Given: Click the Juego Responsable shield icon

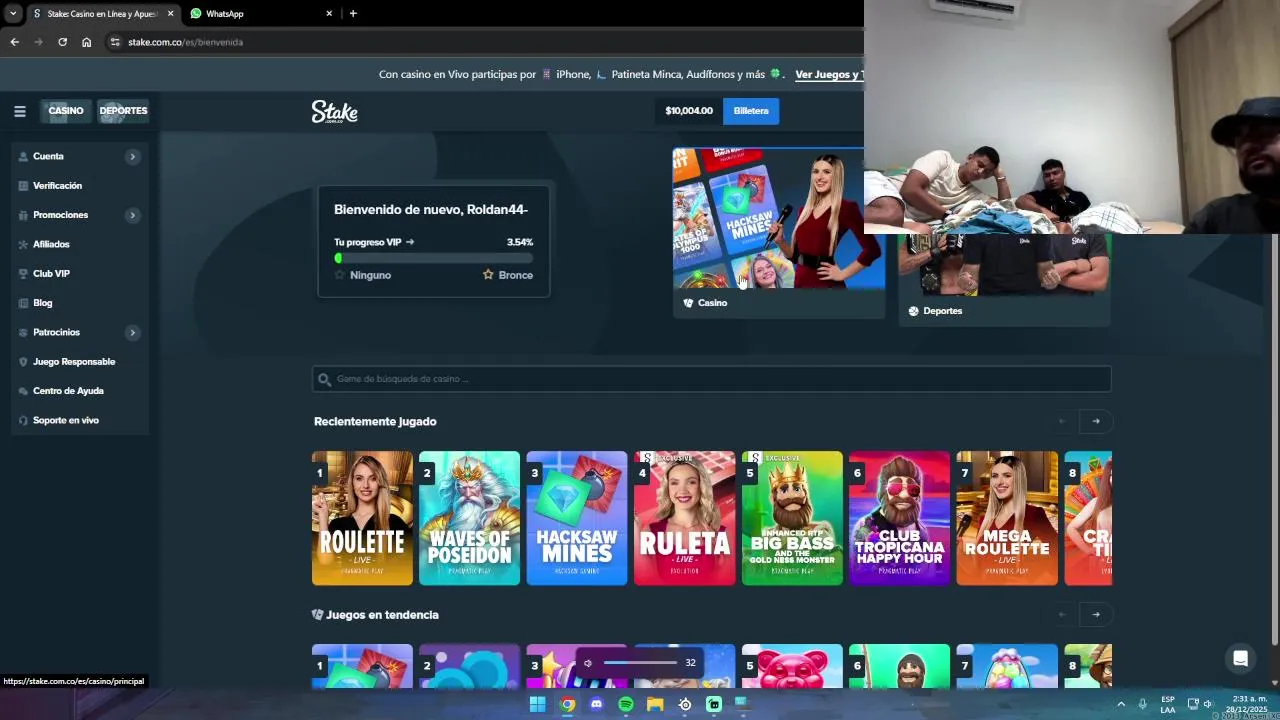Looking at the screenshot, I should 23,362.
